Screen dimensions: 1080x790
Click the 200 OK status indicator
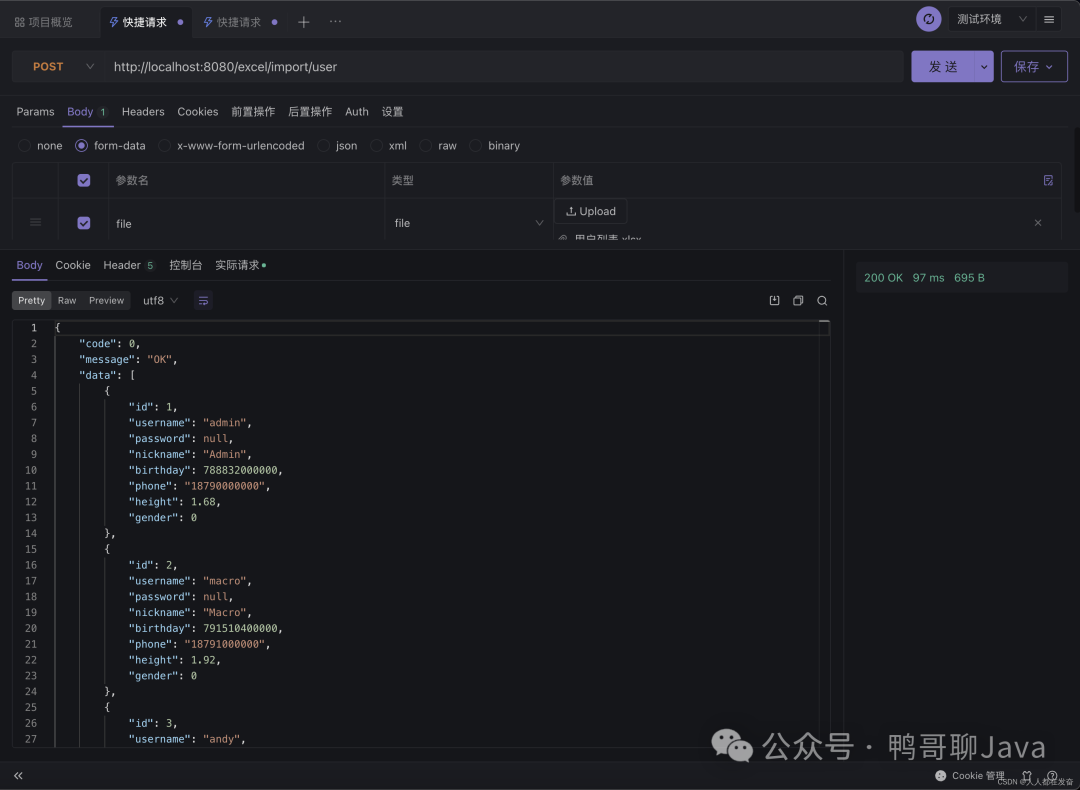pyautogui.click(x=883, y=277)
